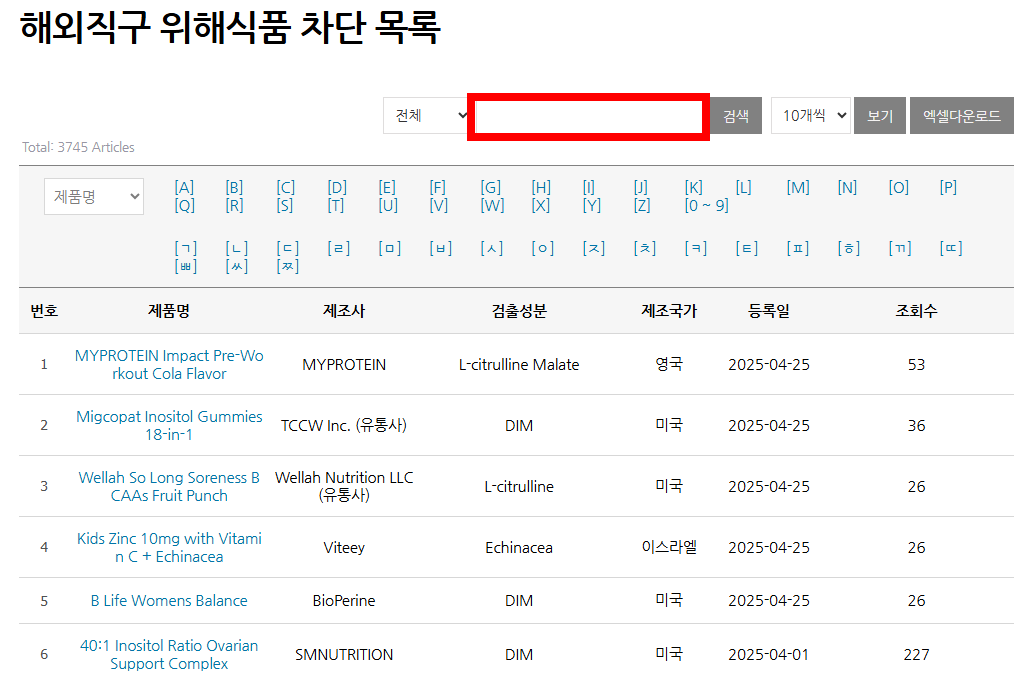Select the TCCW Inc. (유통사) manufacturer cell
This screenshot has width=1024, height=676.
coord(344,425)
